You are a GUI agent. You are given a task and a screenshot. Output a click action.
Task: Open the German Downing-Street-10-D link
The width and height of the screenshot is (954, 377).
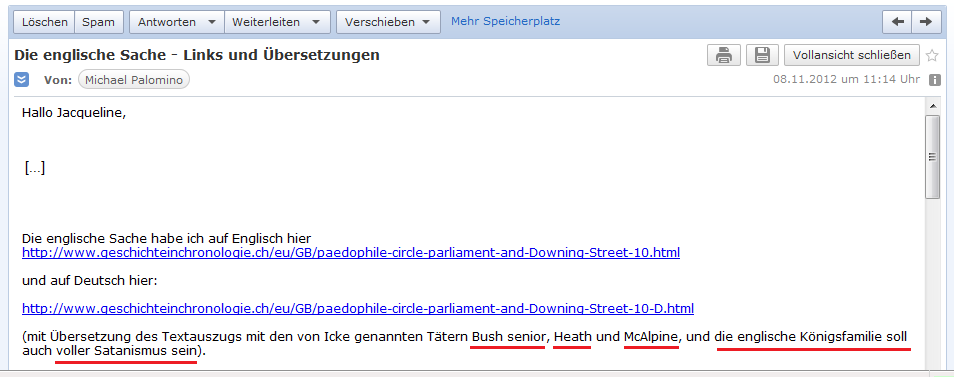coord(358,308)
